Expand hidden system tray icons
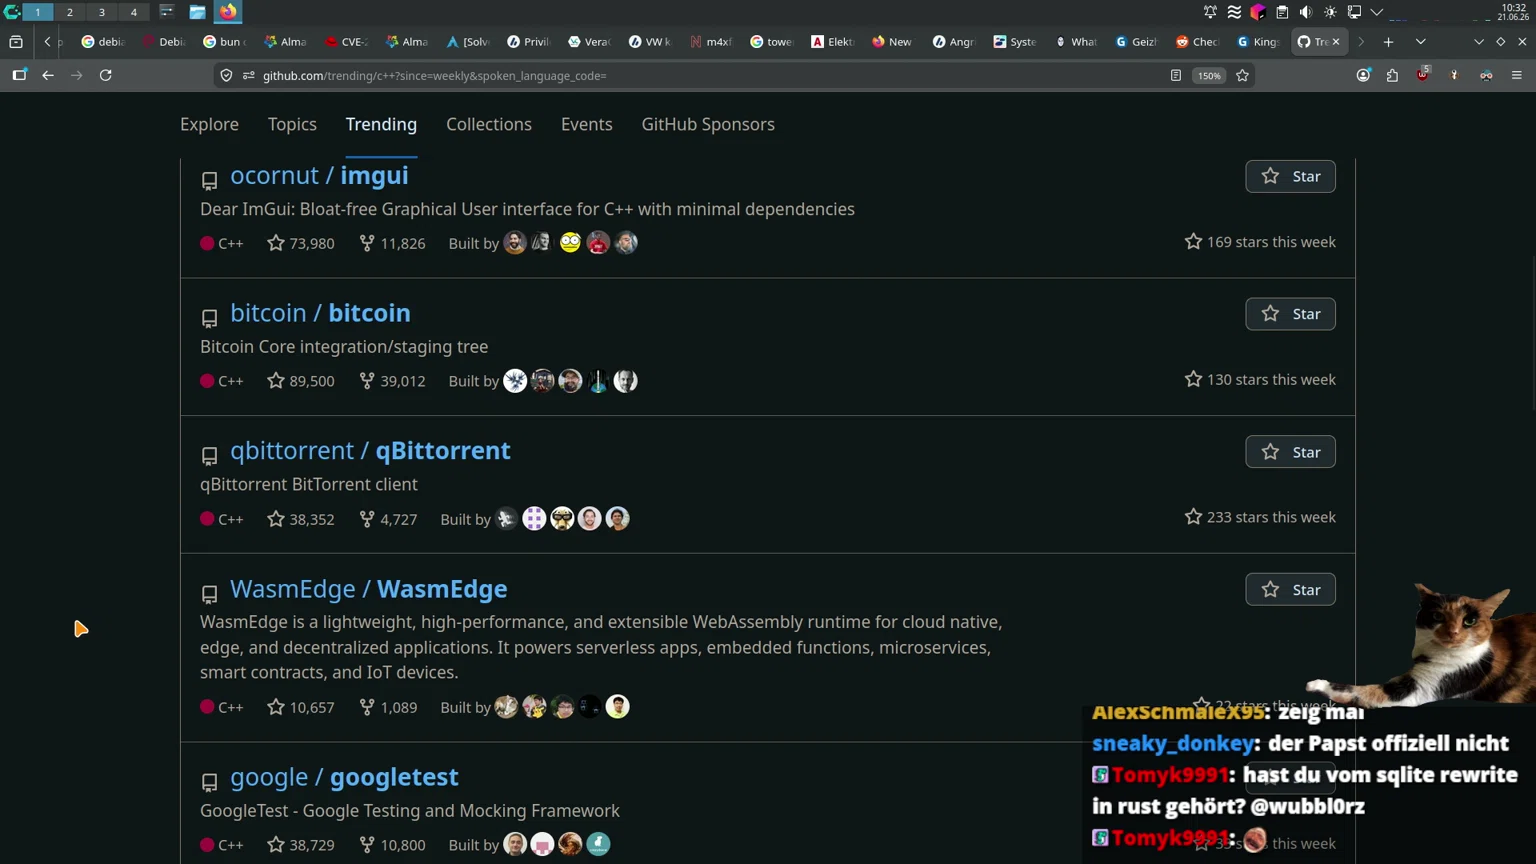 1377,12
